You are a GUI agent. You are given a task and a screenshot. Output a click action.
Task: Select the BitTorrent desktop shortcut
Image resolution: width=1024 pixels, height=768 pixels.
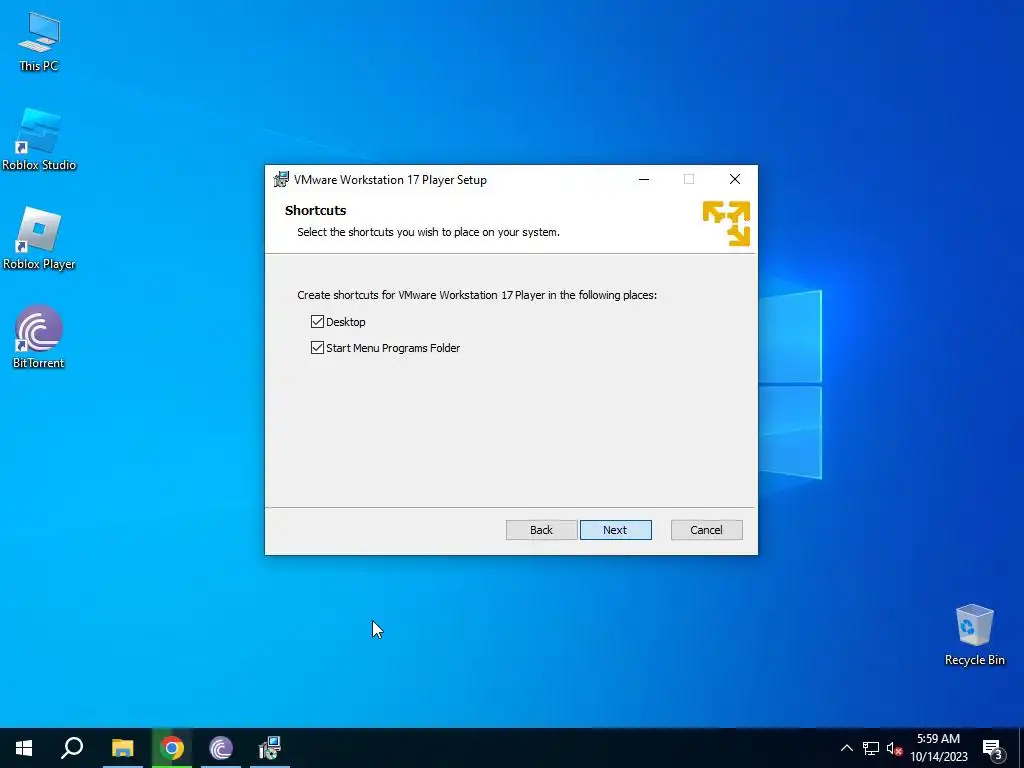[39, 337]
